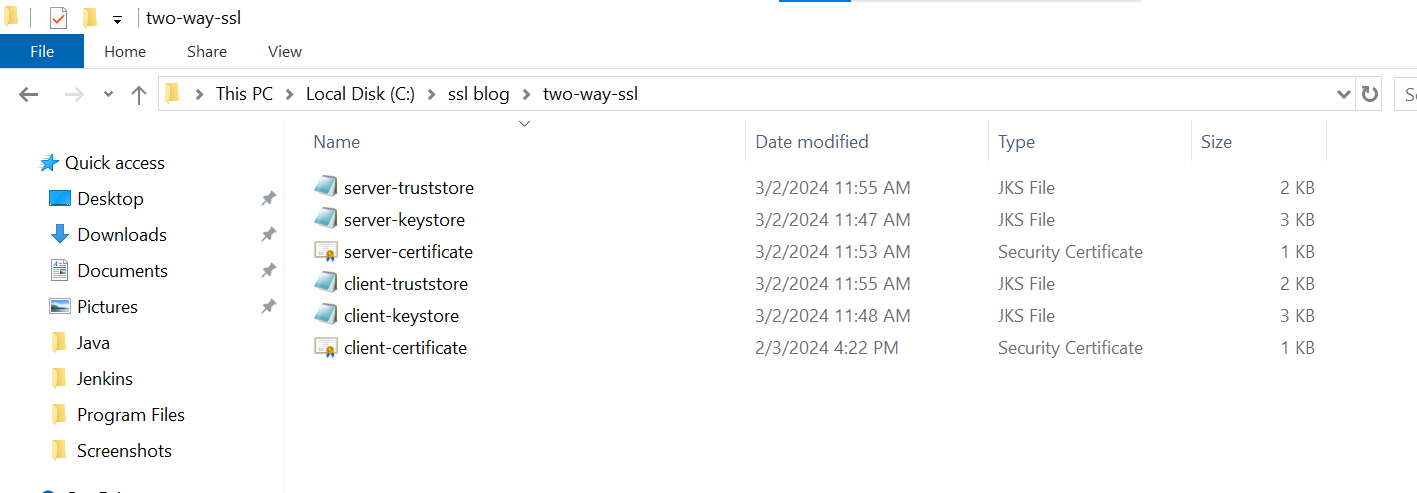Open the File menu

[x=42, y=51]
